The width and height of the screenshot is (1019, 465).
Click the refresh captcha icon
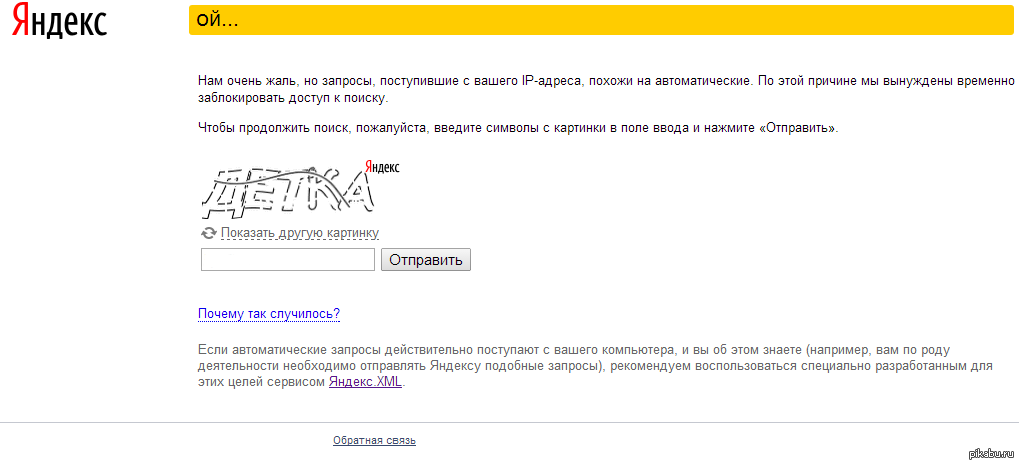[209, 233]
